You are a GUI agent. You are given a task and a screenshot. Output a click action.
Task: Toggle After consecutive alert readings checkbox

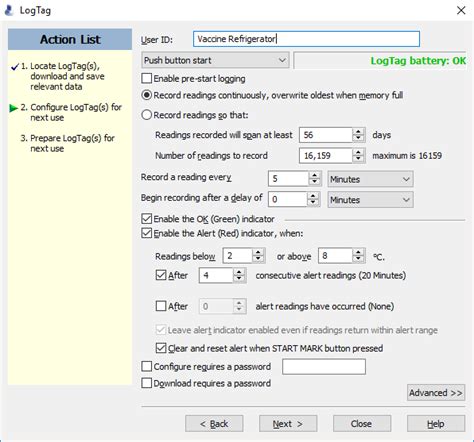tap(161, 275)
